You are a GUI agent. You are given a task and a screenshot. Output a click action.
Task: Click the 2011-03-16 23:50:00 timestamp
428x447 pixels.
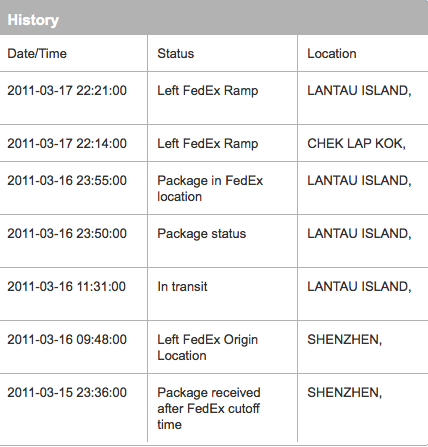coord(67,234)
